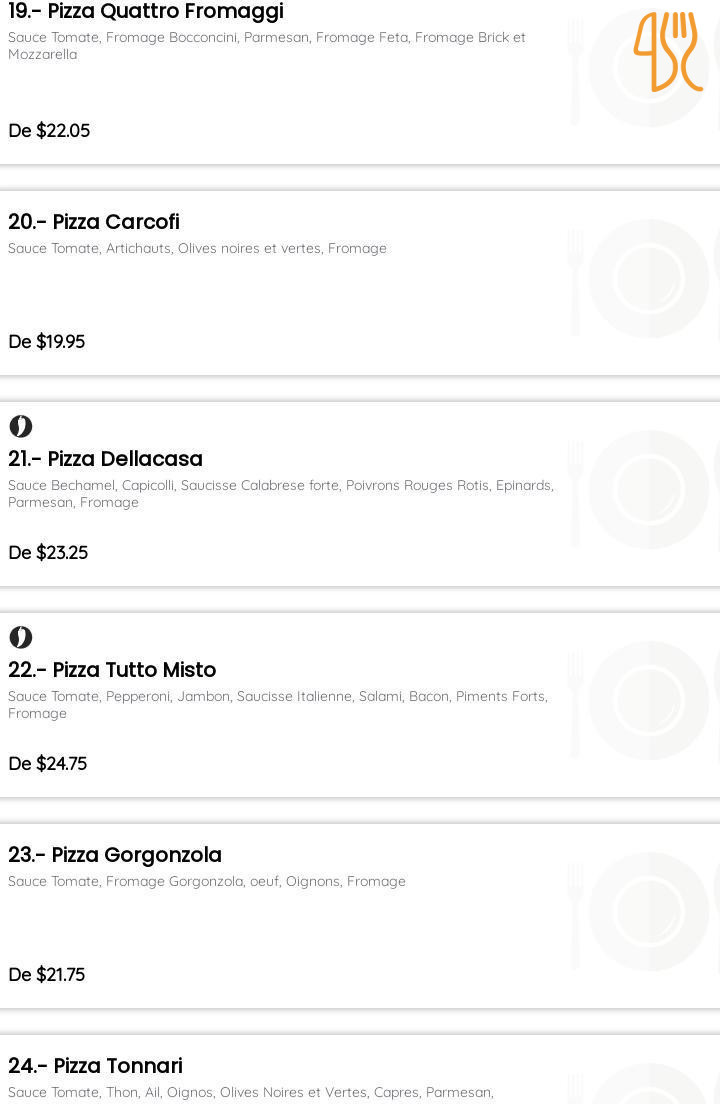Click the half-and-half icon above Pizza Tutto Misto
720x1104 pixels.
(21, 638)
